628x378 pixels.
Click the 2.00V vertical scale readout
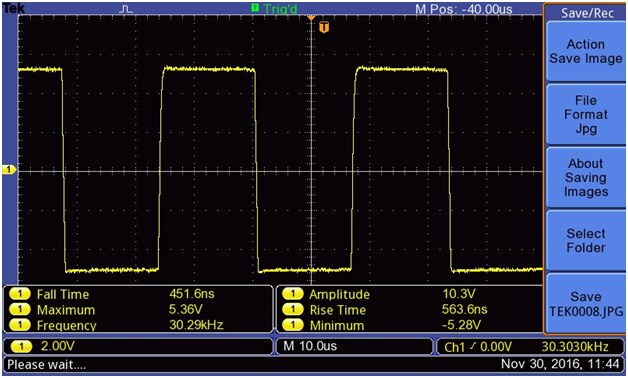point(58,346)
